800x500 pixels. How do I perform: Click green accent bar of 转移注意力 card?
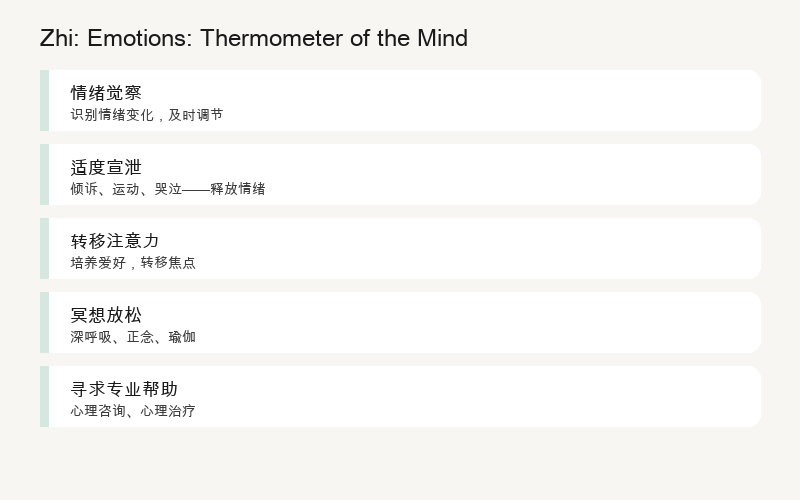pos(44,248)
